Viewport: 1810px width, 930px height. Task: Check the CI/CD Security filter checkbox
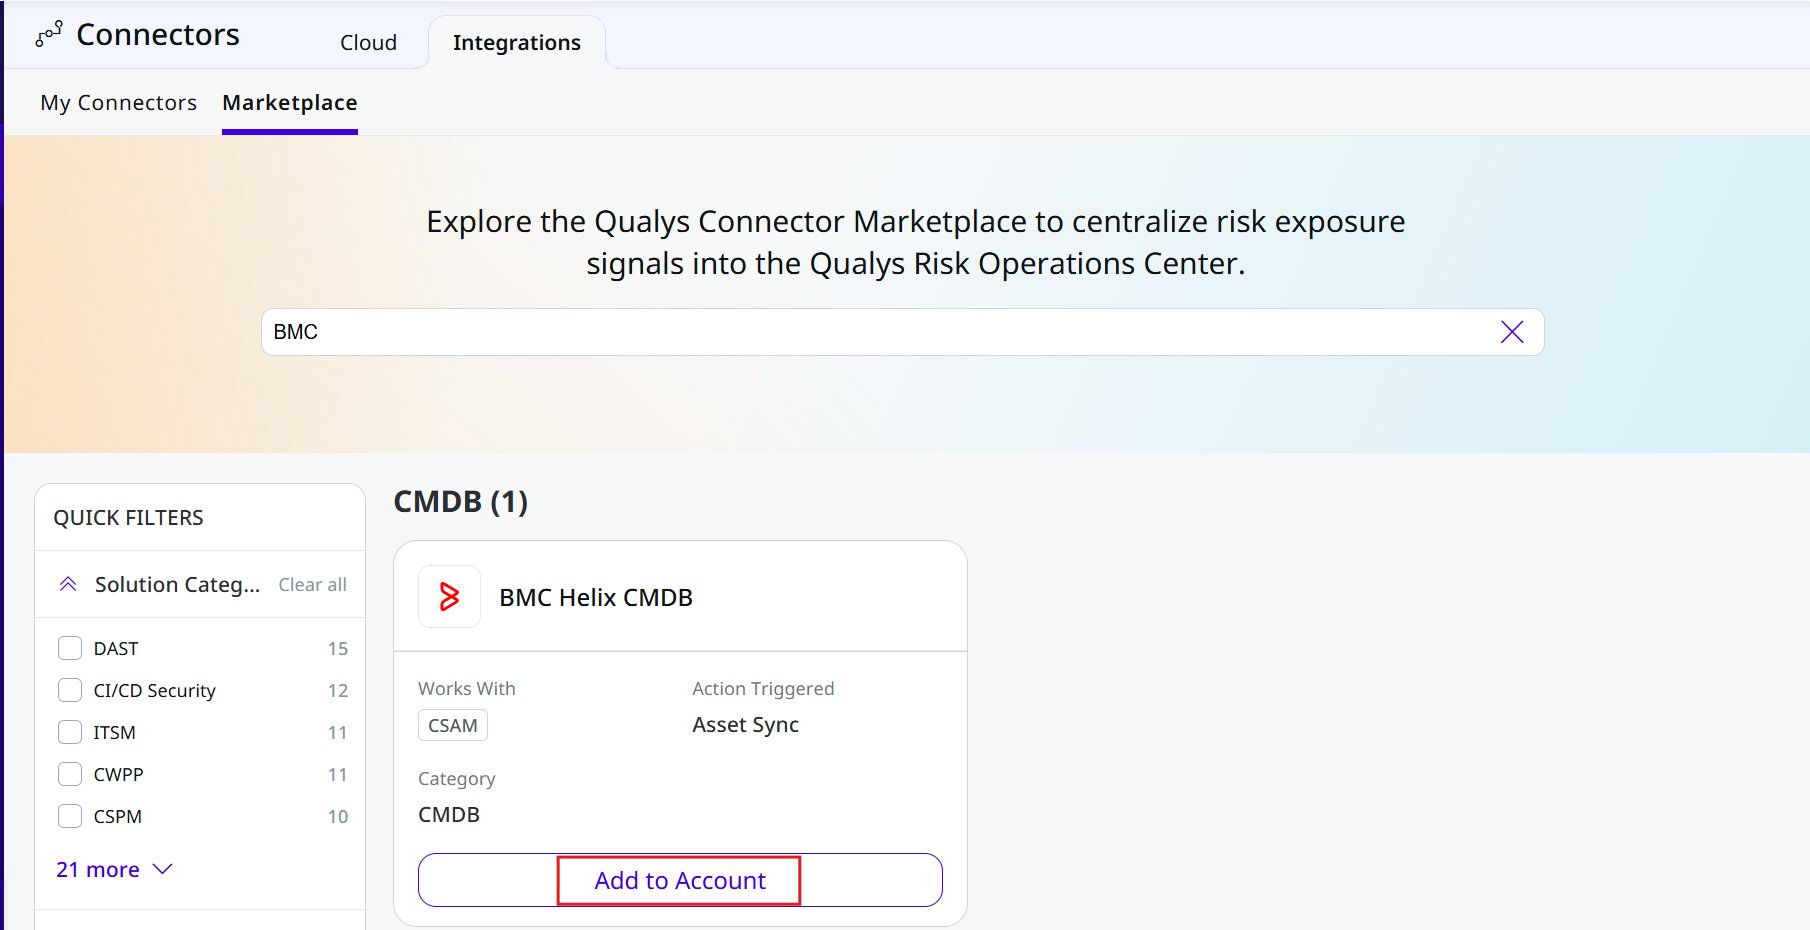tap(70, 690)
